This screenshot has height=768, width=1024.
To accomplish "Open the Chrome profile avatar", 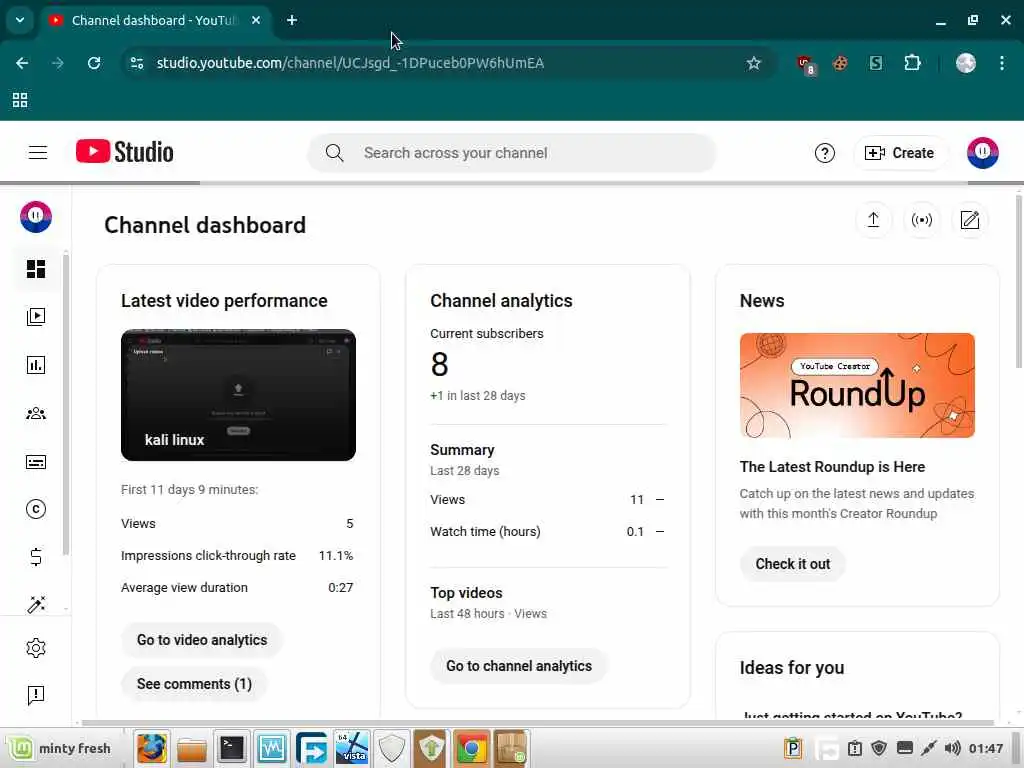I will coord(965,63).
